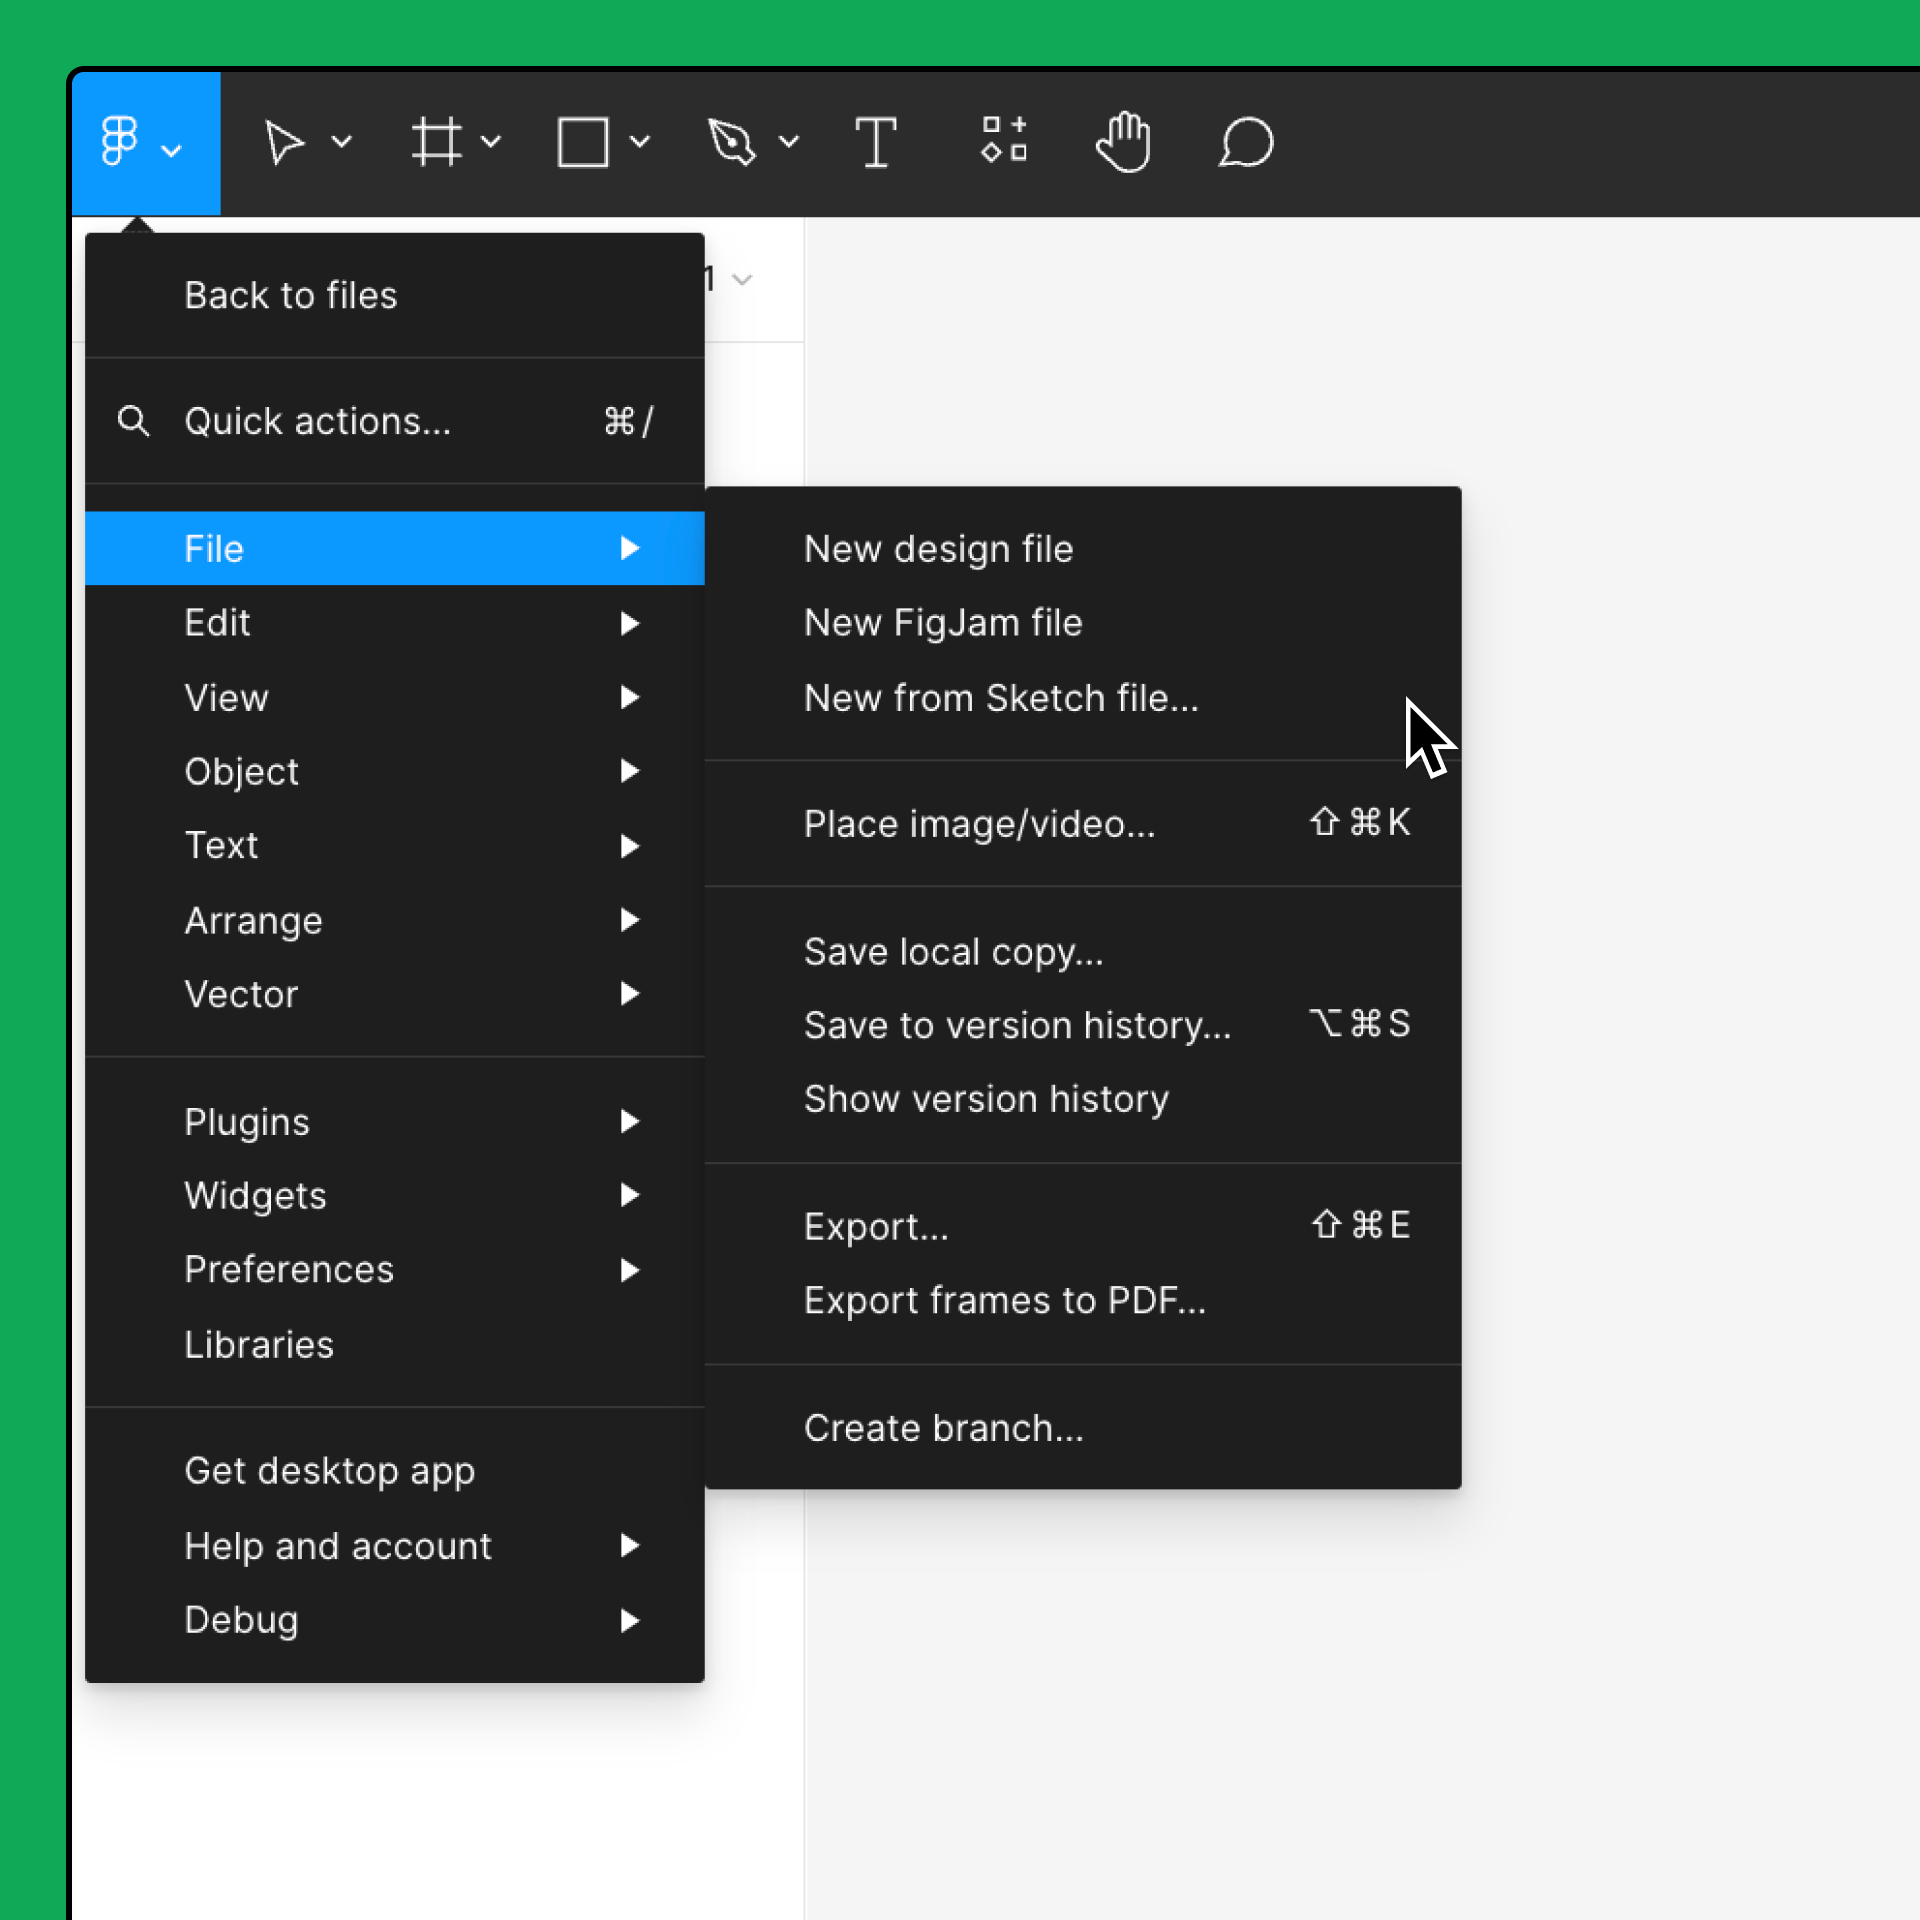Select the Rectangle shape tool
Screen dimensions: 1920x1920
pyautogui.click(x=583, y=142)
